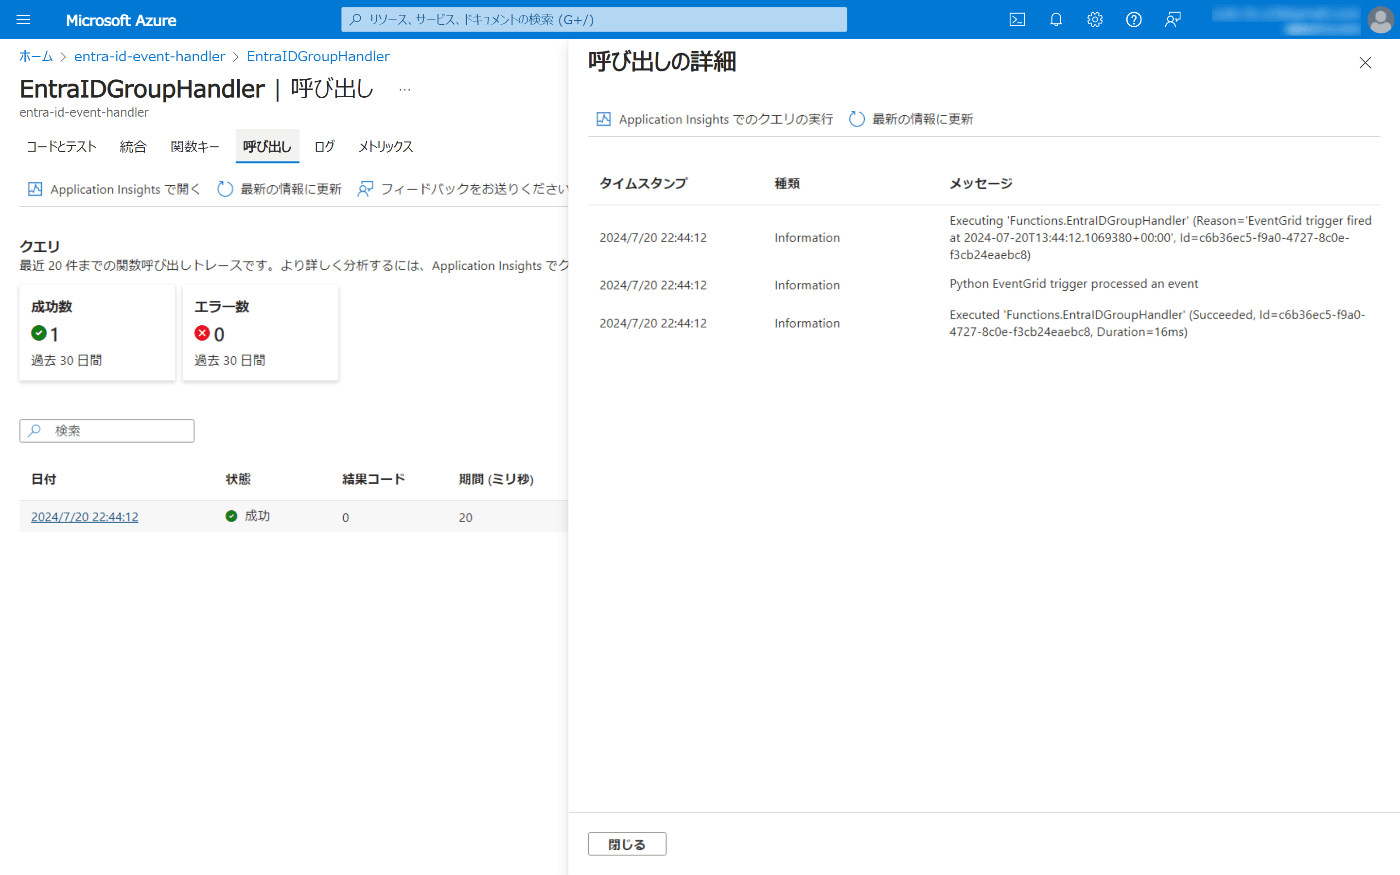Click the メッセージ column header
This screenshot has width=1400, height=875.
(x=981, y=184)
